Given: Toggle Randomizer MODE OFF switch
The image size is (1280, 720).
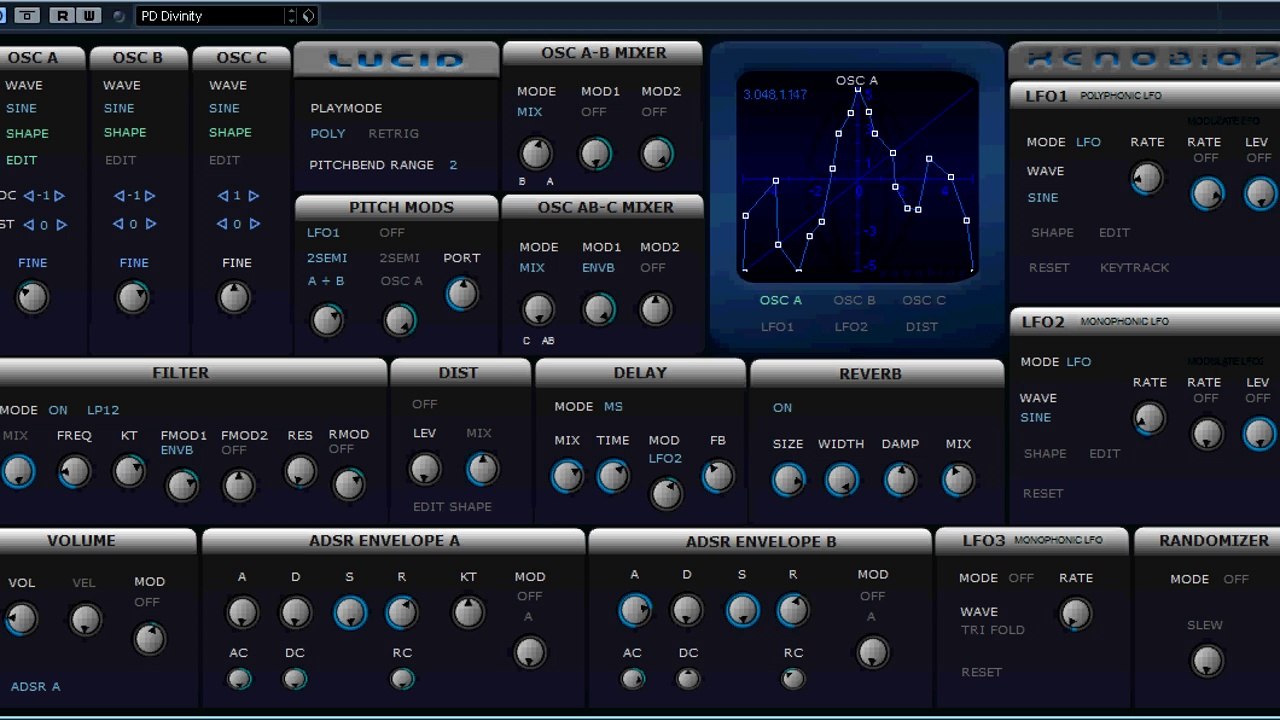Looking at the screenshot, I should click(1236, 579).
